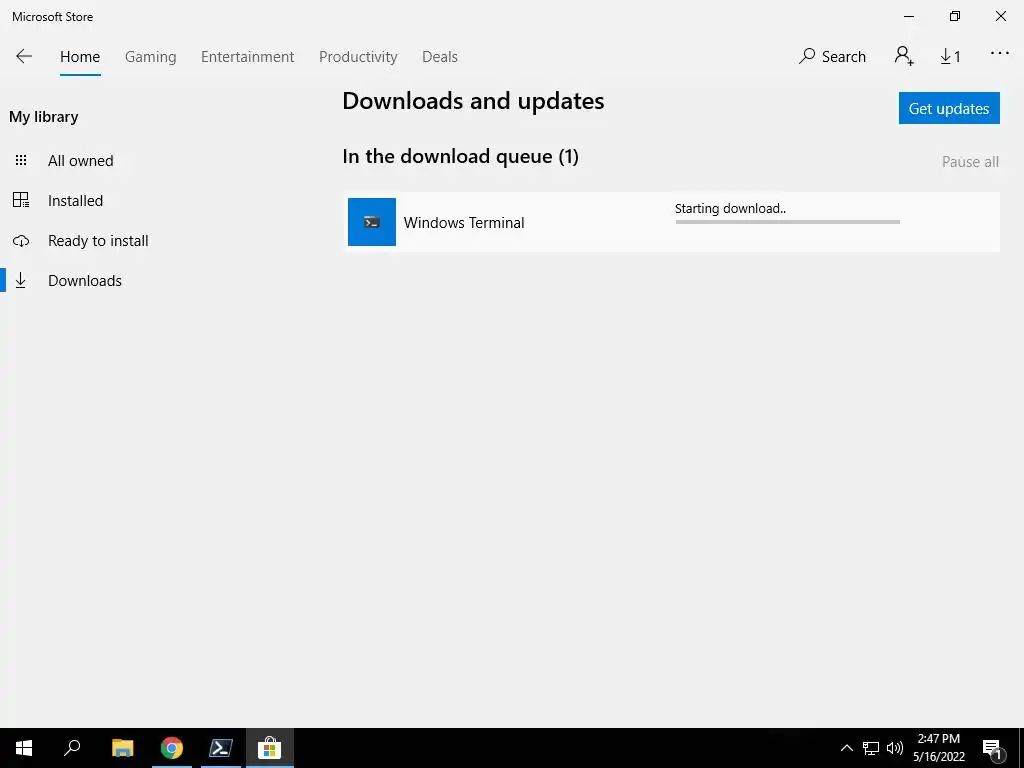The height and width of the screenshot is (768, 1024).
Task: Open the taskbar clock and date
Action: pyautogui.click(x=938, y=748)
